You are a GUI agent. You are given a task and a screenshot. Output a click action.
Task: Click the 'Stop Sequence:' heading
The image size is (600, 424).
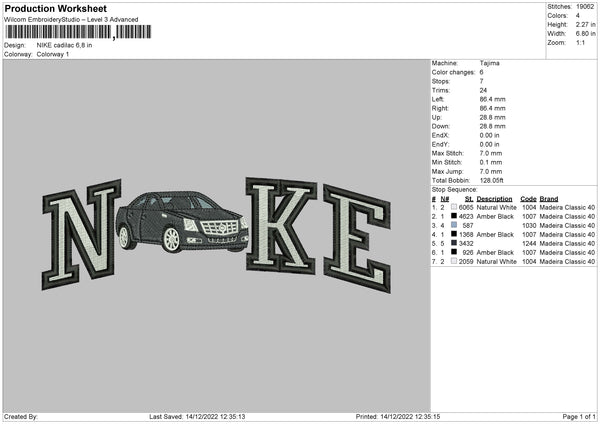click(455, 189)
